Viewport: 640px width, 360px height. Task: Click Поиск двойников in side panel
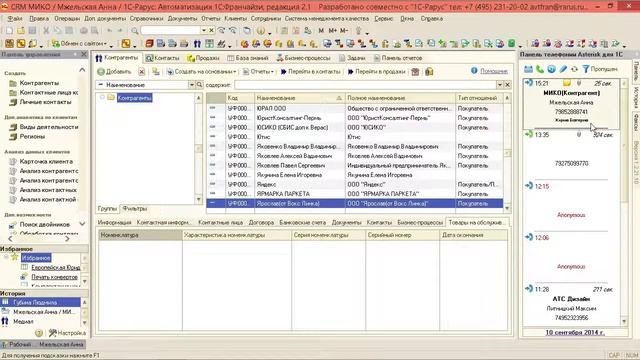click(x=44, y=224)
